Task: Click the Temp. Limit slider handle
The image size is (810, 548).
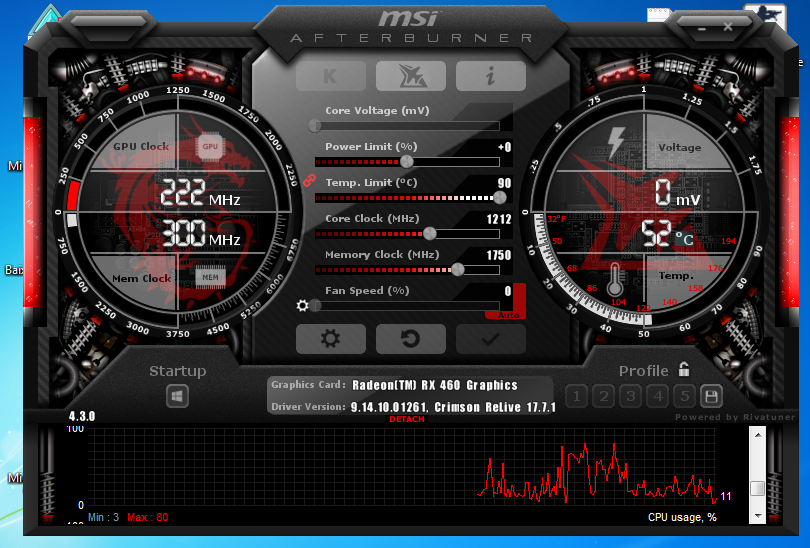Action: 500,197
